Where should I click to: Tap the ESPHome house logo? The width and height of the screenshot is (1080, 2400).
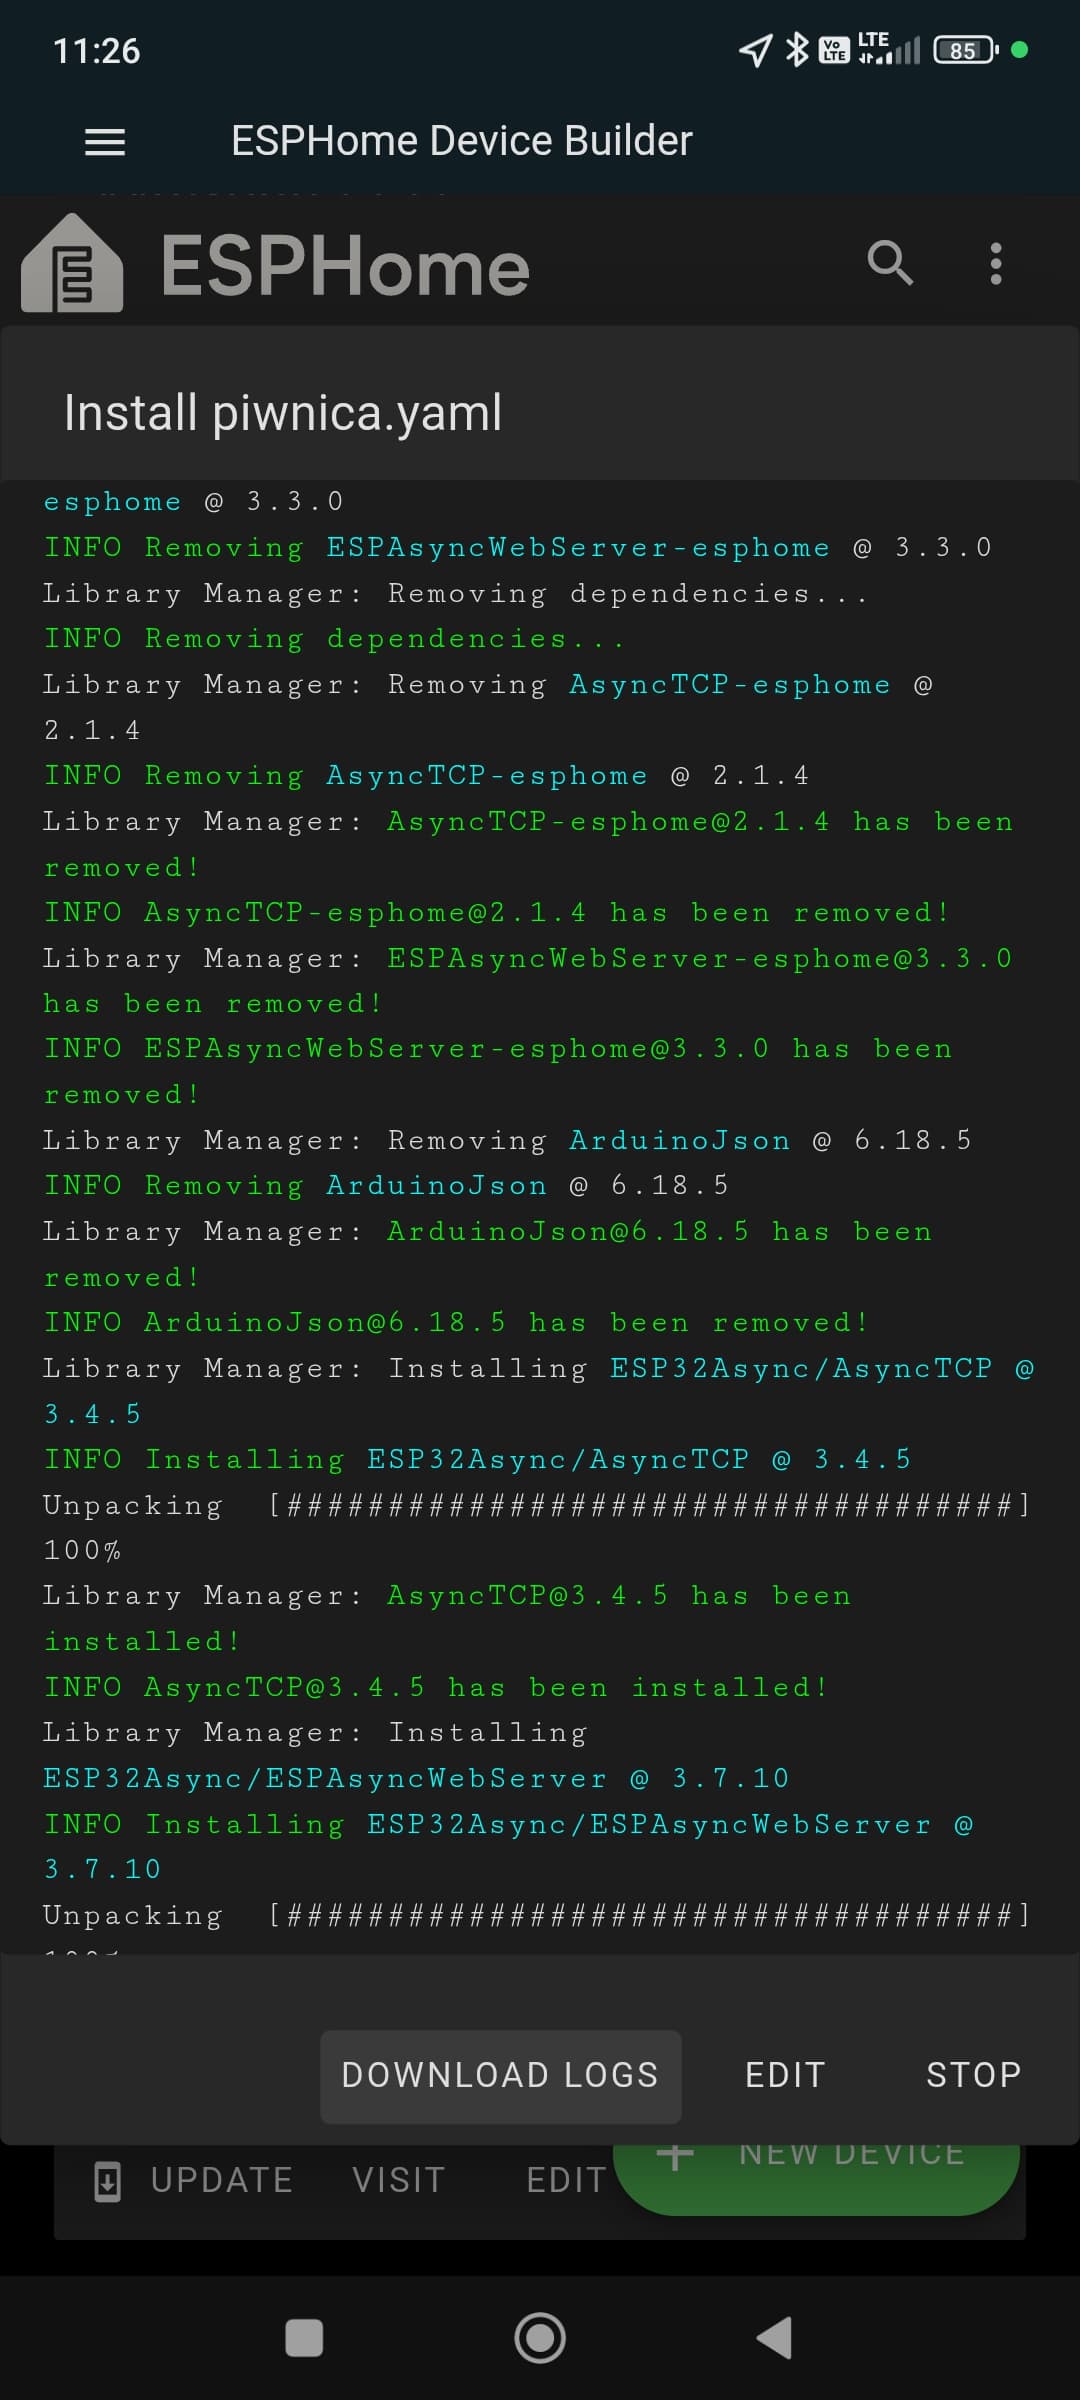(72, 264)
